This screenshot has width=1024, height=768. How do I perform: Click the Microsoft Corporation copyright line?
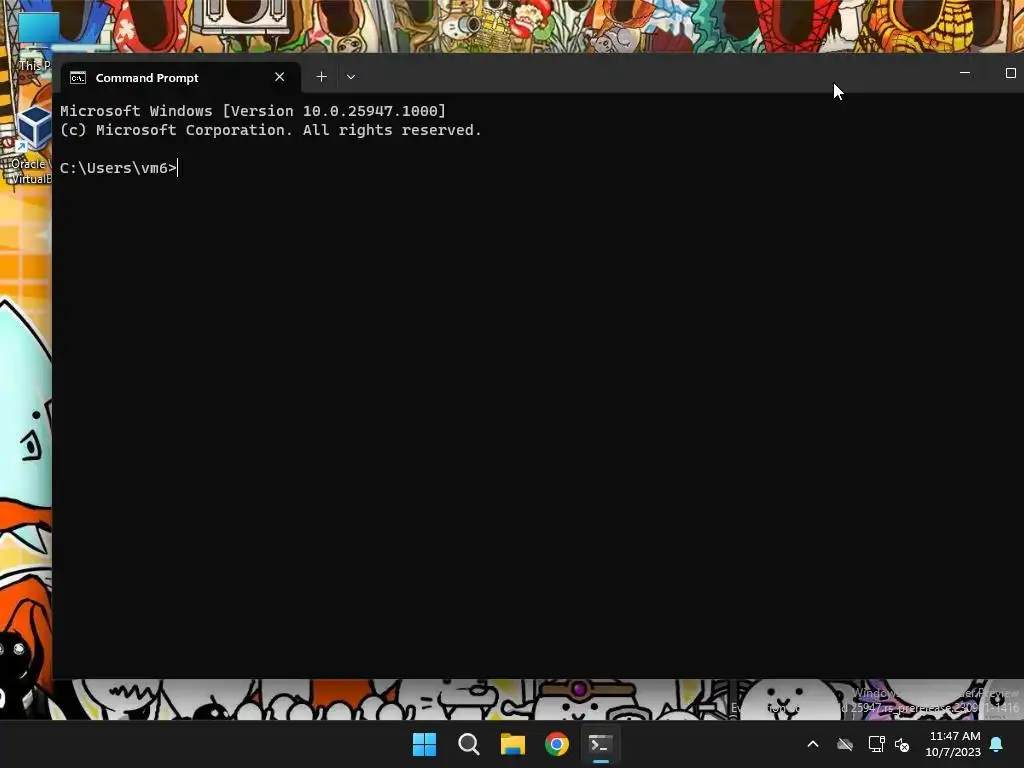pyautogui.click(x=270, y=130)
